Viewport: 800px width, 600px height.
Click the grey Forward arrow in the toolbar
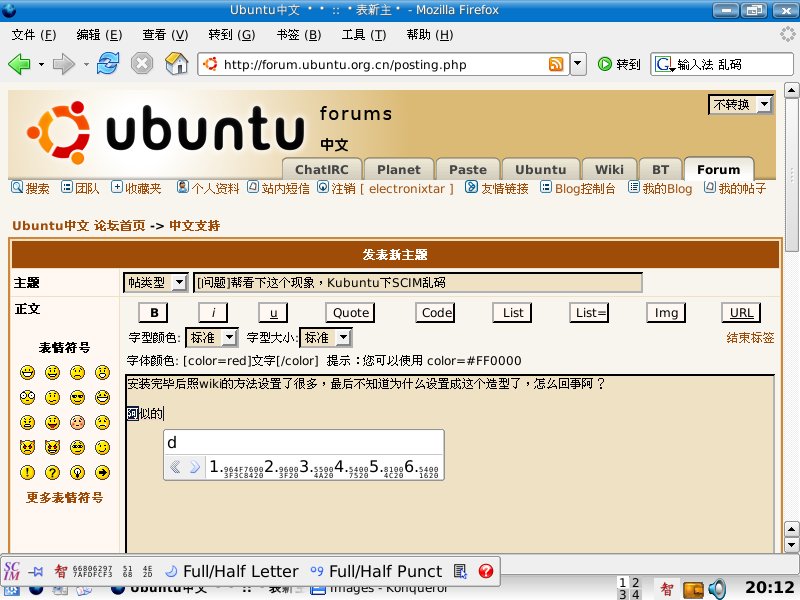pos(64,64)
